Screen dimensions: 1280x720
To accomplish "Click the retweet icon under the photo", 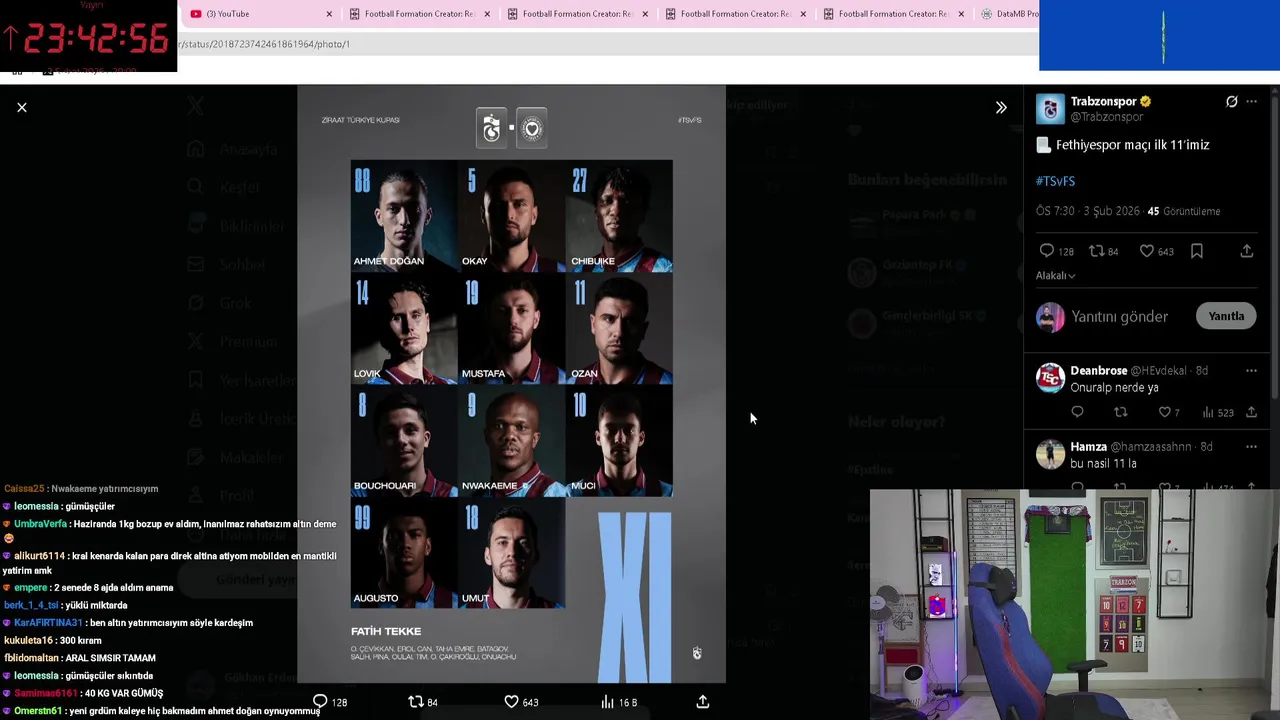I will pos(416,702).
